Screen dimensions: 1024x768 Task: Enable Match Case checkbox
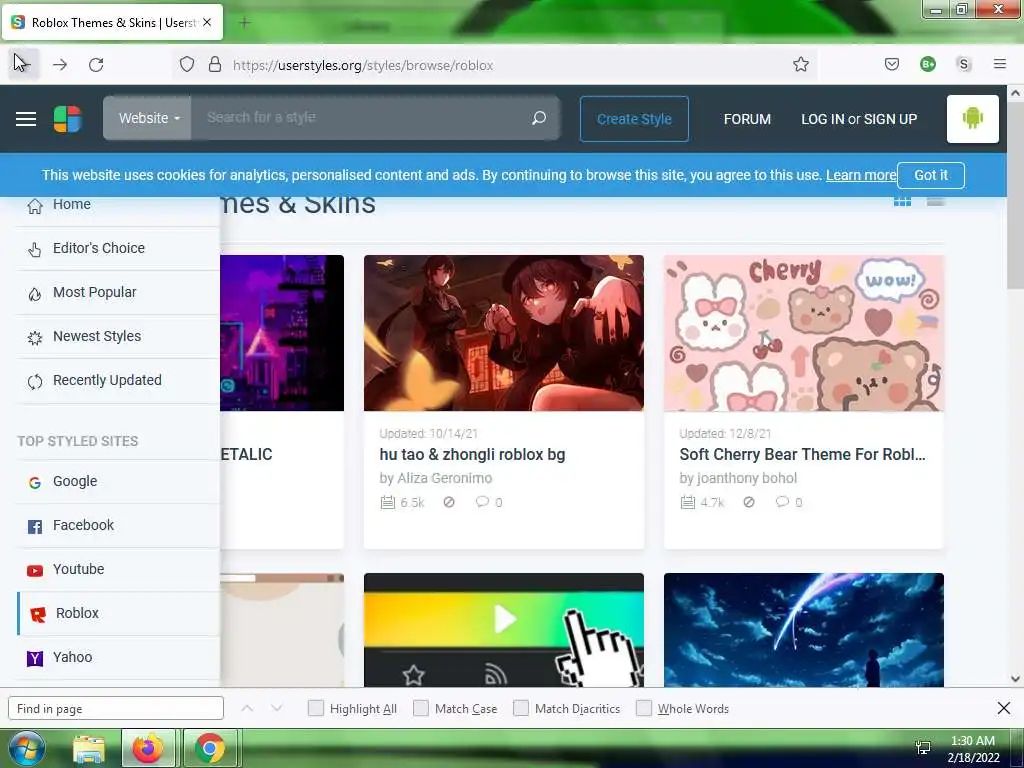click(421, 708)
